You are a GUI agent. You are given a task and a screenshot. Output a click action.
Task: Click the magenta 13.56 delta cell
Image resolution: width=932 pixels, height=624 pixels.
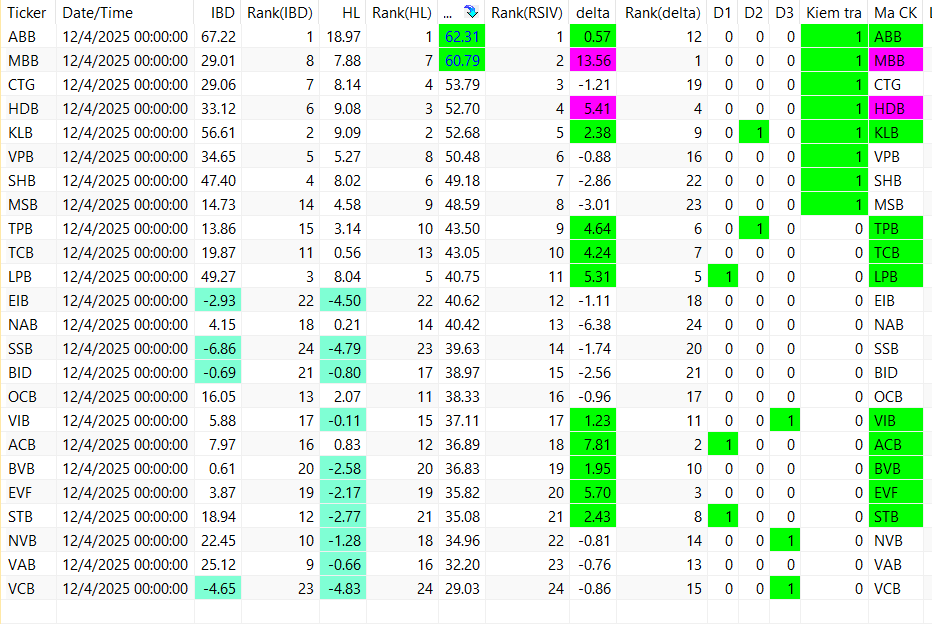click(x=593, y=61)
